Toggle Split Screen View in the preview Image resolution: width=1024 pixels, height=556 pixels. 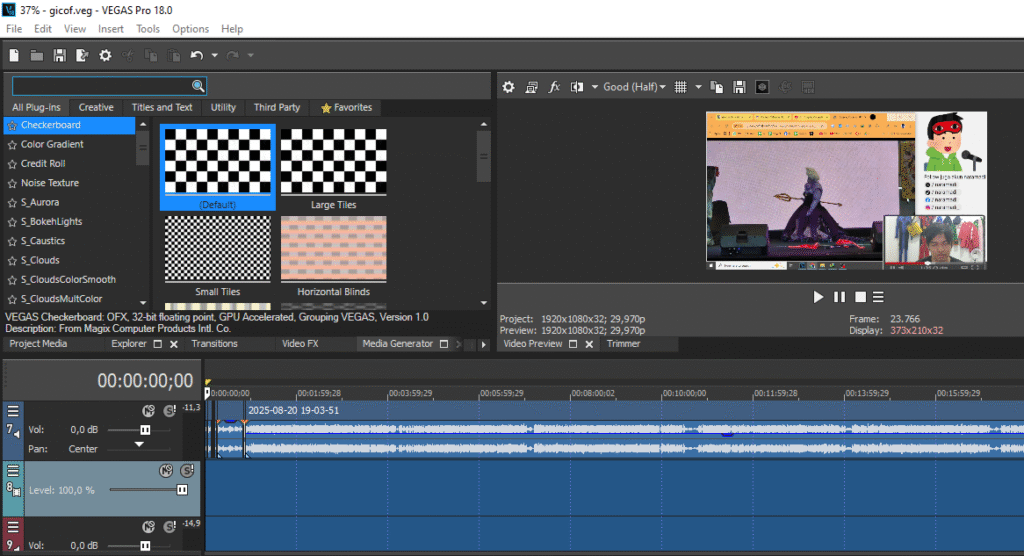pos(577,87)
